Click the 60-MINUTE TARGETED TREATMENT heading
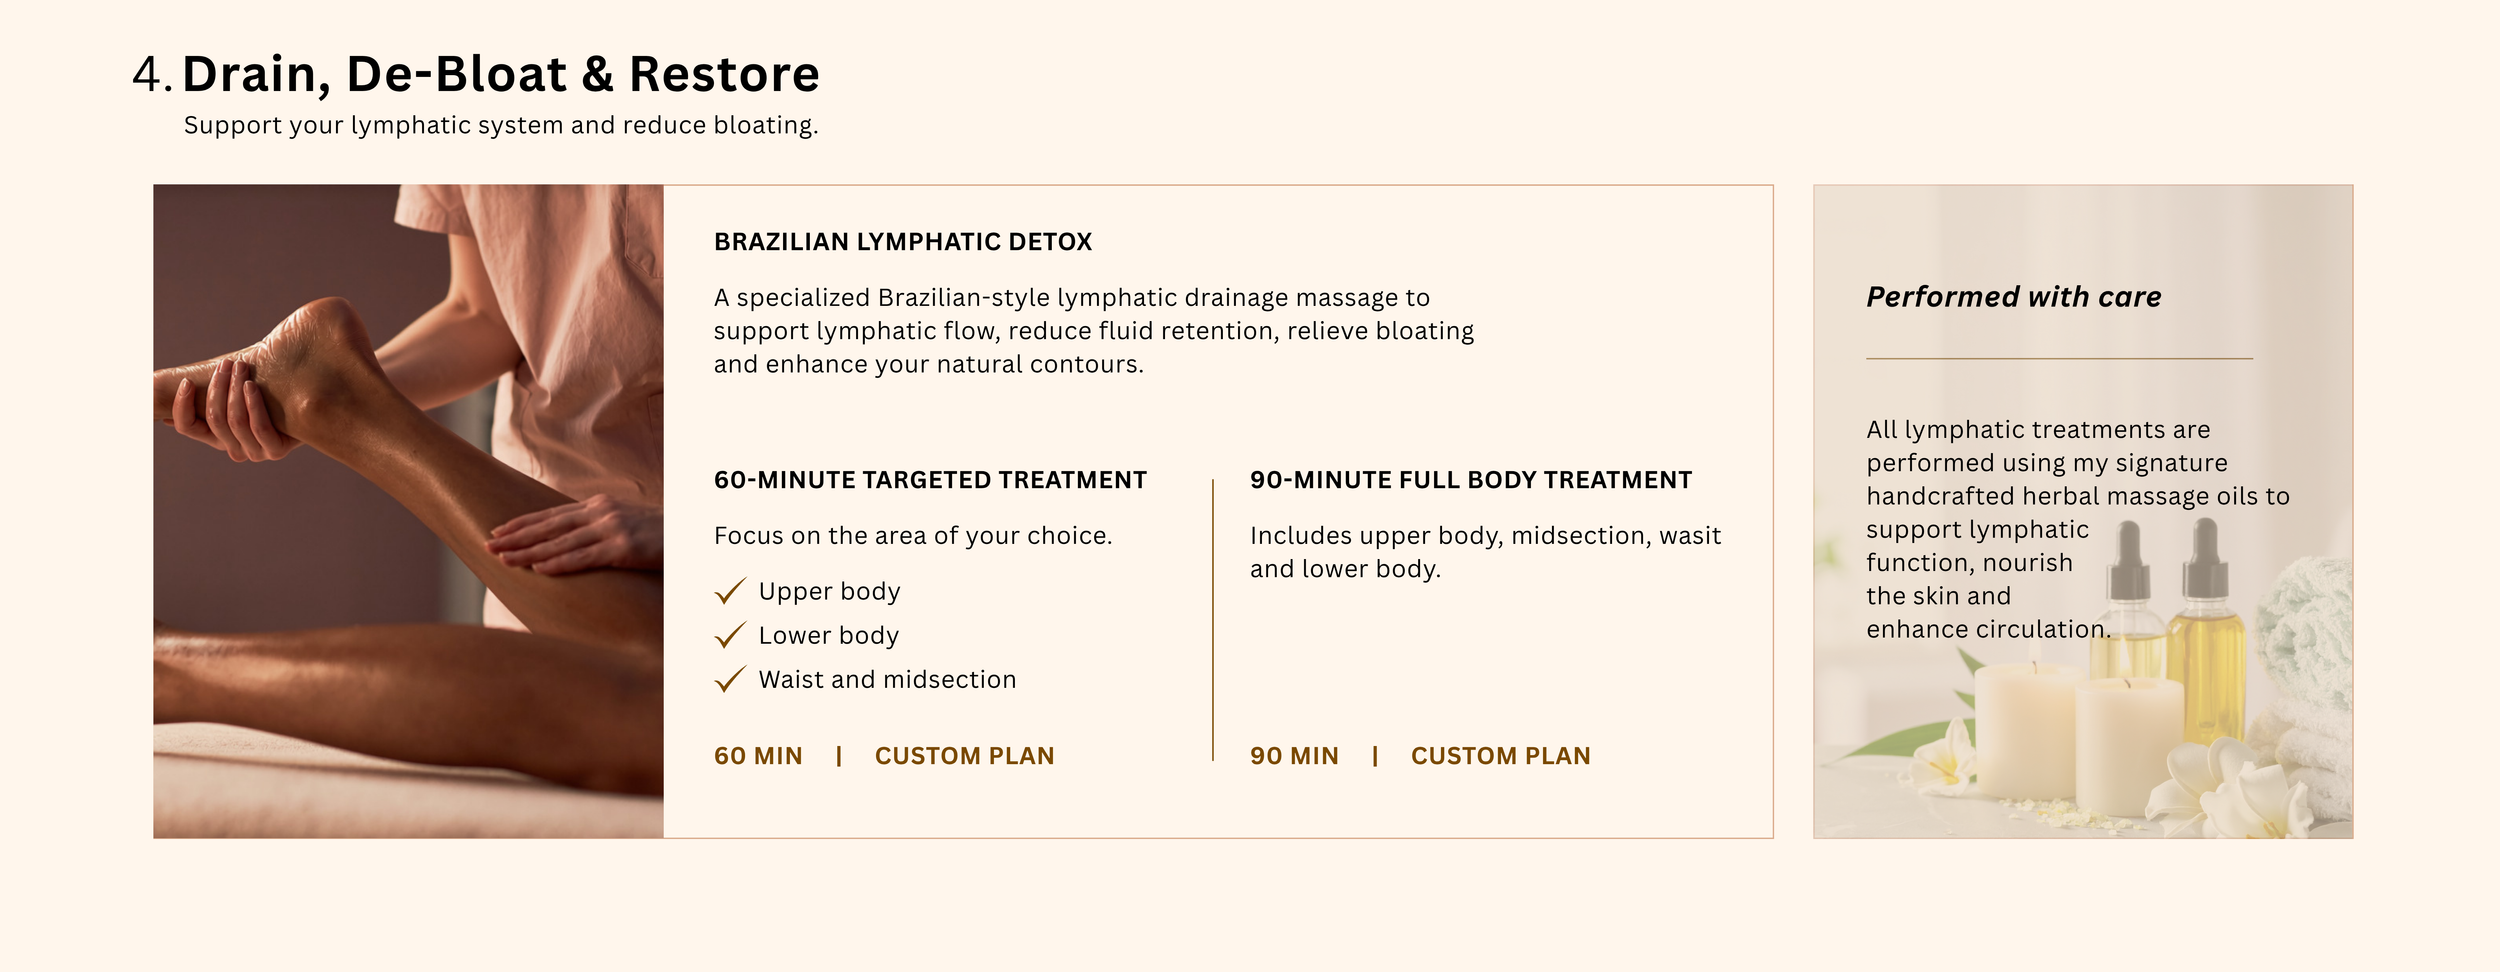2500x972 pixels. click(x=930, y=480)
